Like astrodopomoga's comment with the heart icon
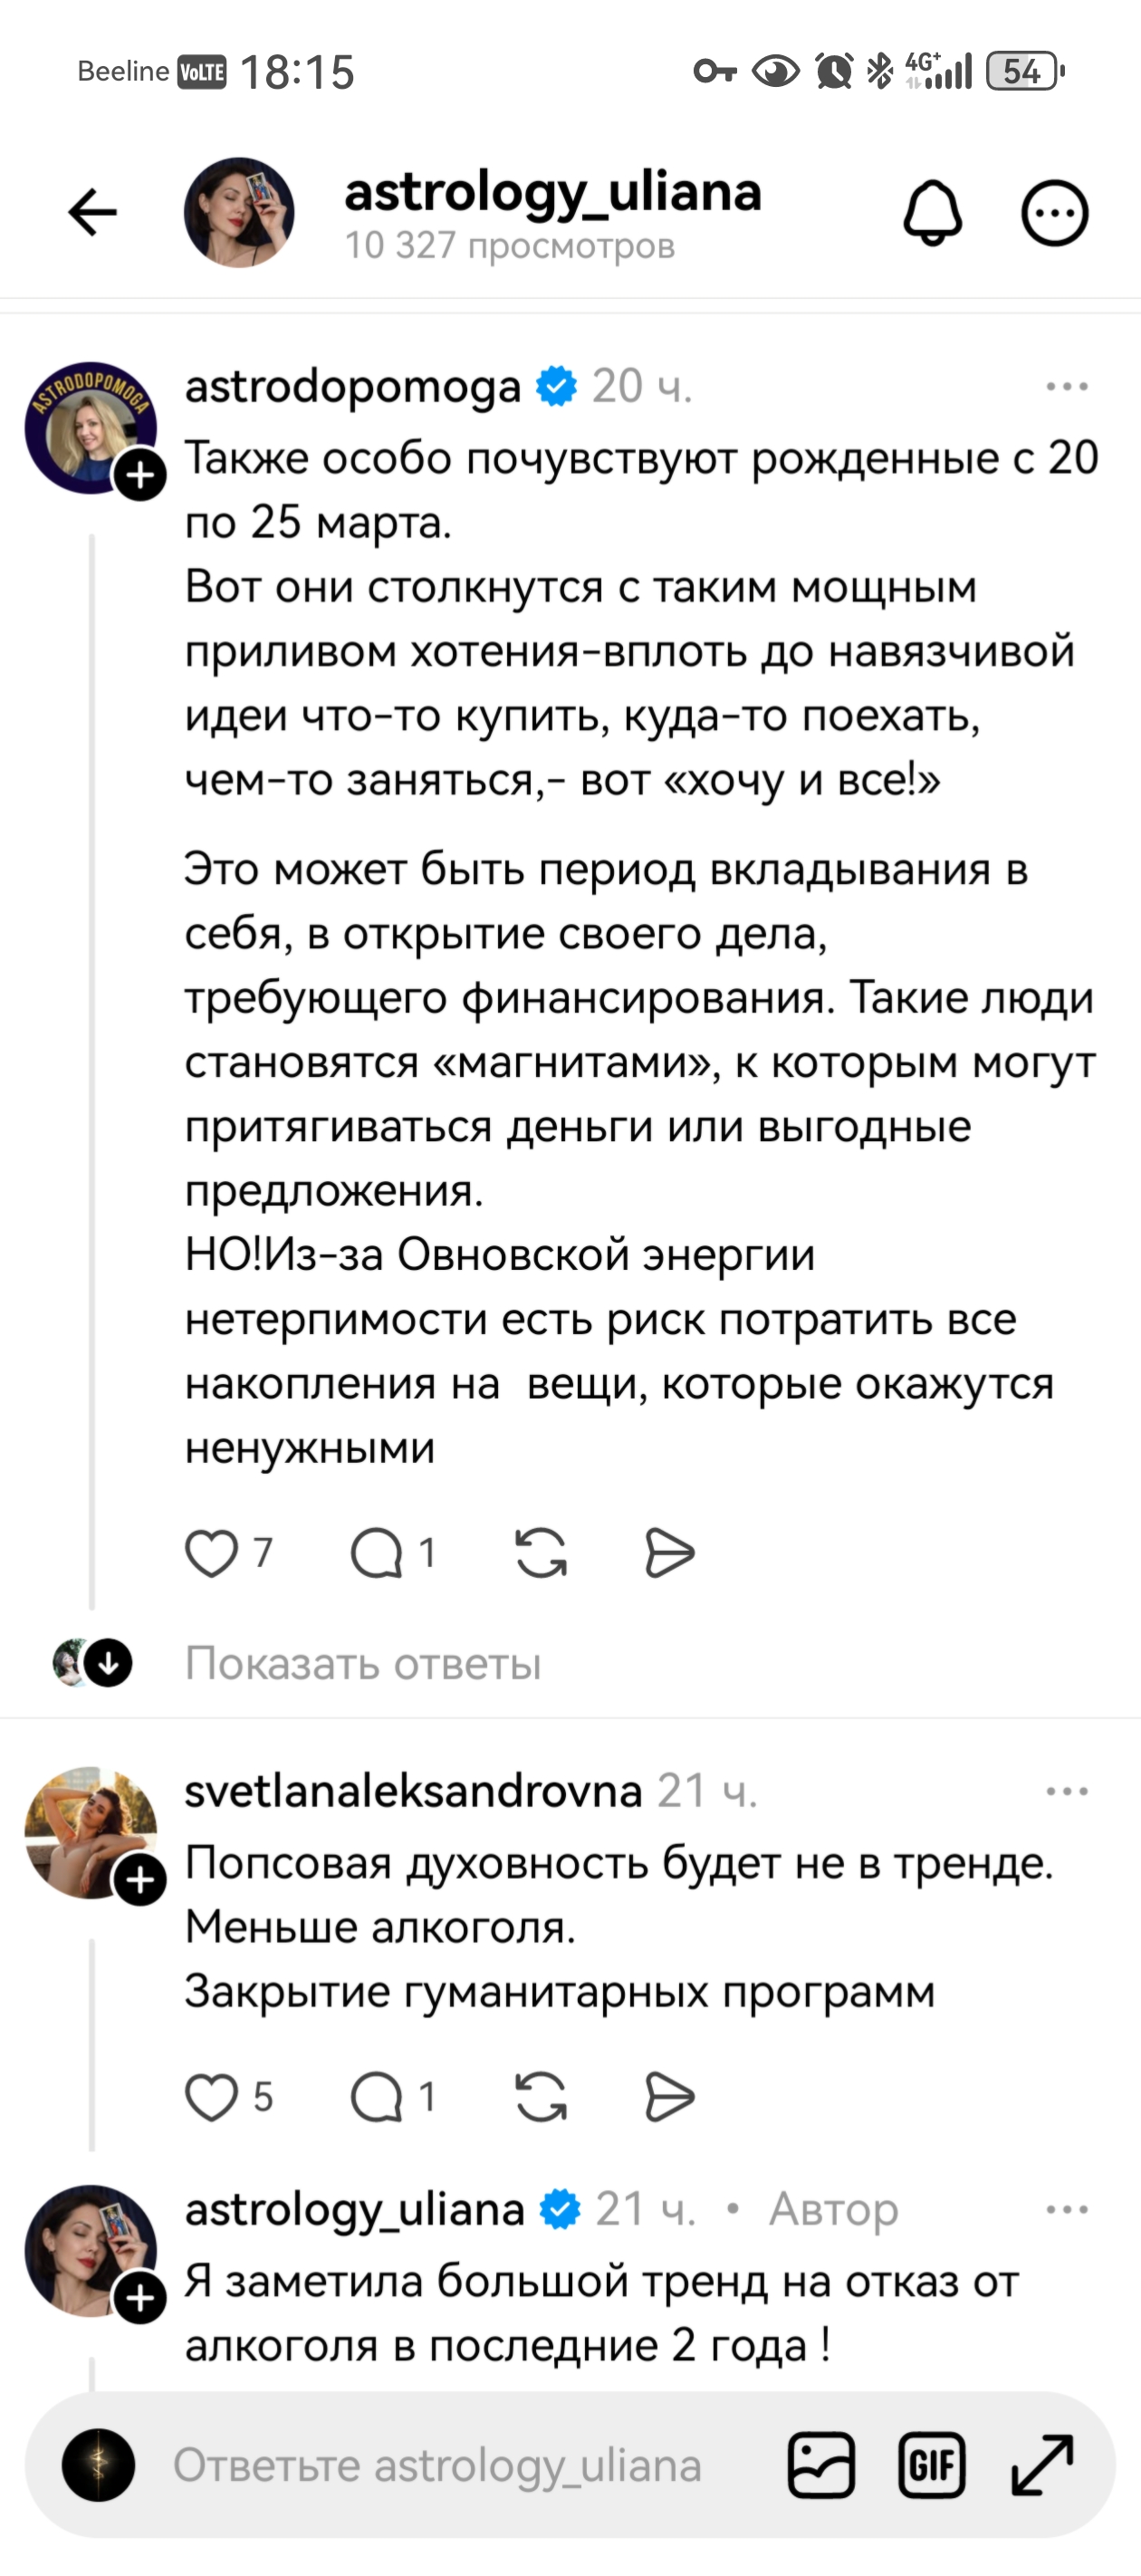Image resolution: width=1141 pixels, height=2576 pixels. 211,1553
